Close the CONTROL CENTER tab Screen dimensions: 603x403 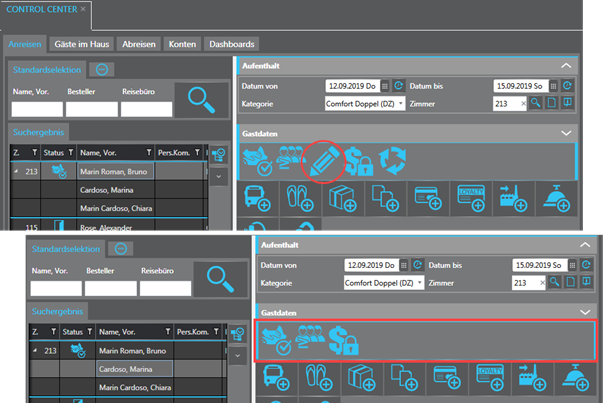pyautogui.click(x=84, y=8)
